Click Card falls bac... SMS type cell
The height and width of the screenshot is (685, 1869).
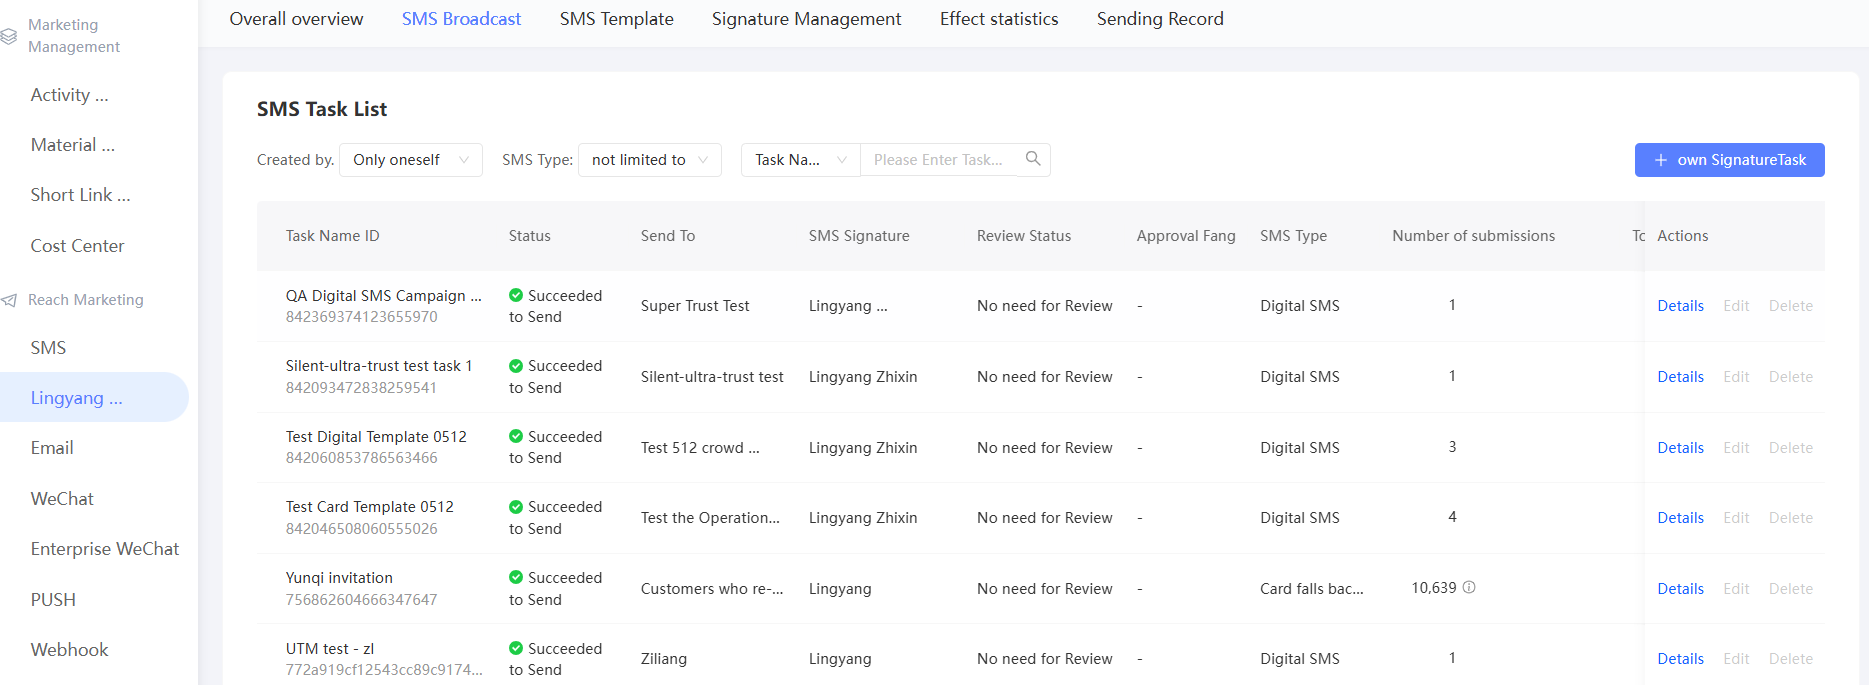(1311, 589)
